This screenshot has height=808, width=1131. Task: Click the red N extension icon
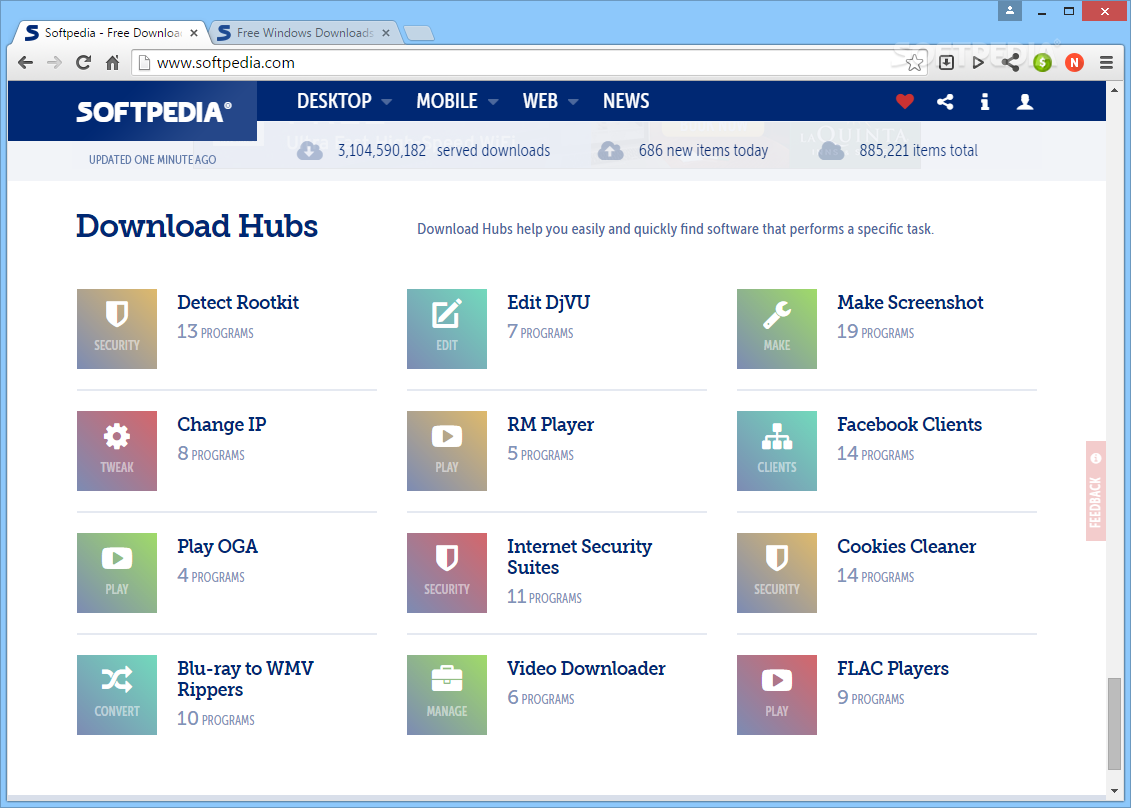coord(1074,63)
